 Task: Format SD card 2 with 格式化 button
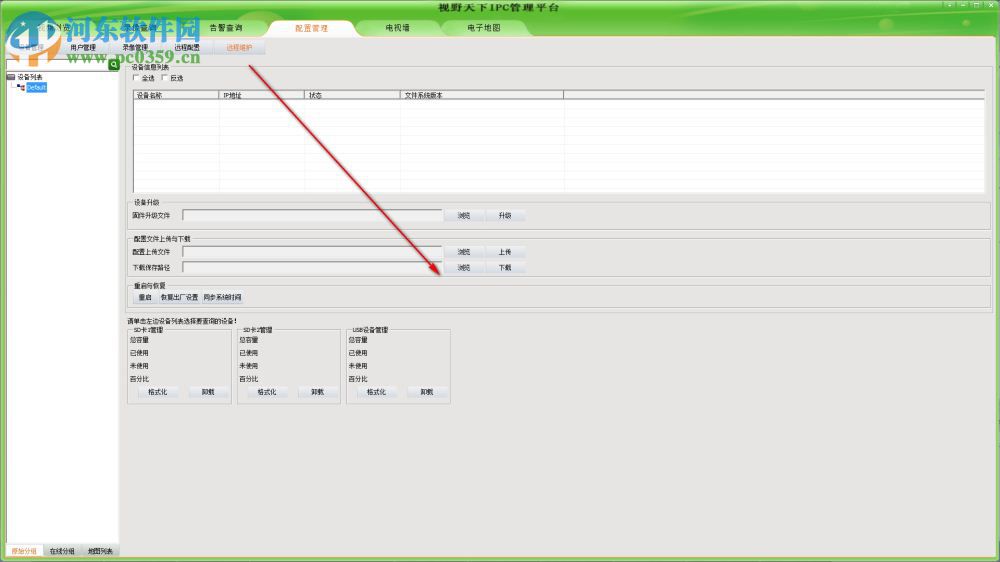click(267, 392)
